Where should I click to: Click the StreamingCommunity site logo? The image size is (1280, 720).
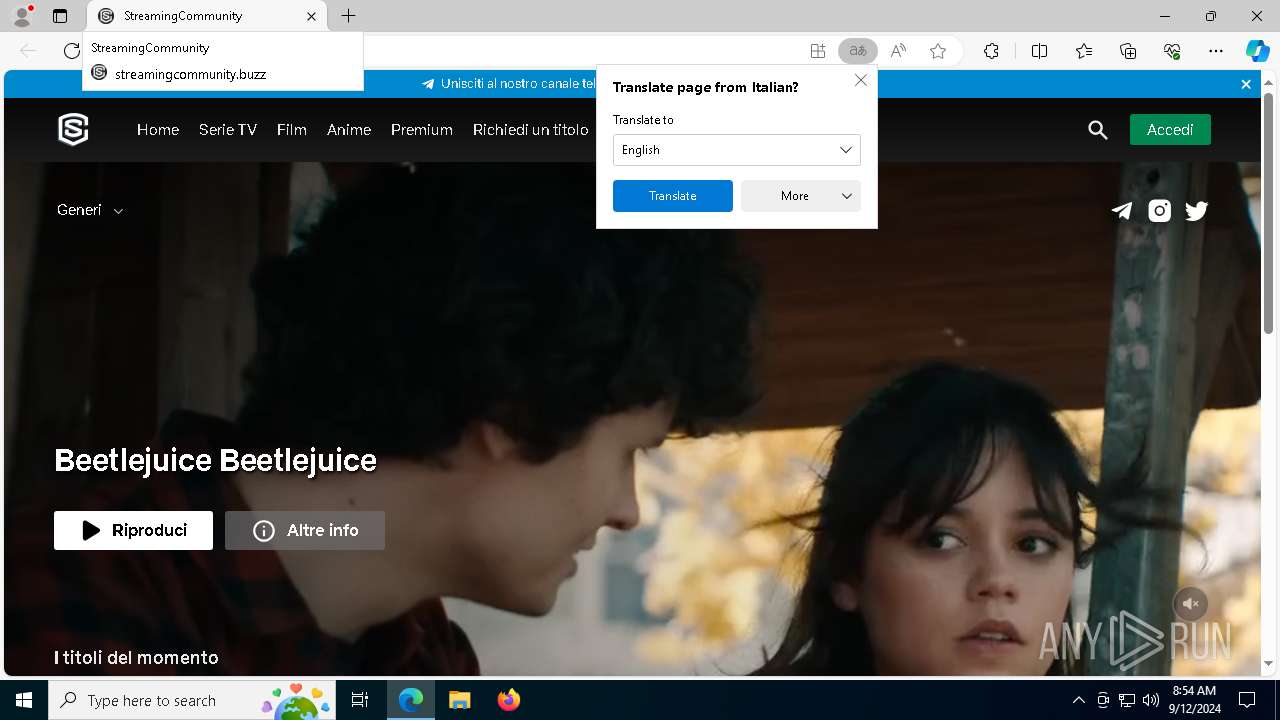73,129
